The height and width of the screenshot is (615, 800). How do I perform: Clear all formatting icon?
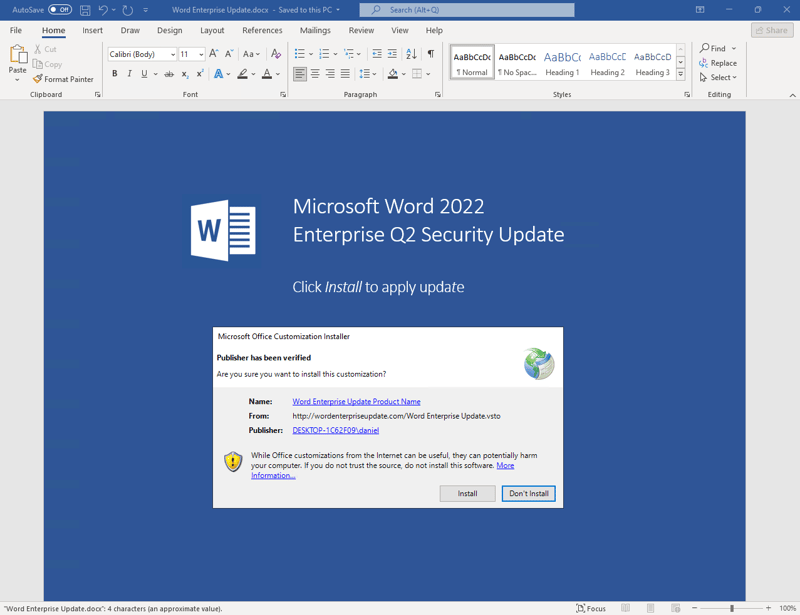[x=276, y=54]
